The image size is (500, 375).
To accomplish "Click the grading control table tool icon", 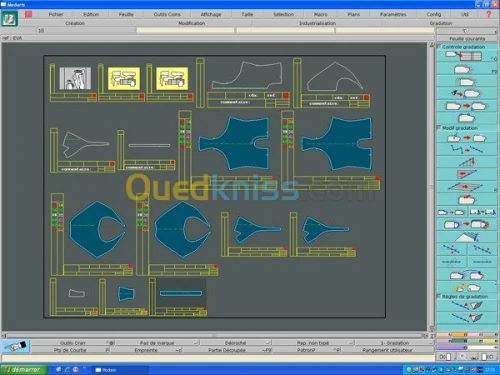I will (x=466, y=56).
